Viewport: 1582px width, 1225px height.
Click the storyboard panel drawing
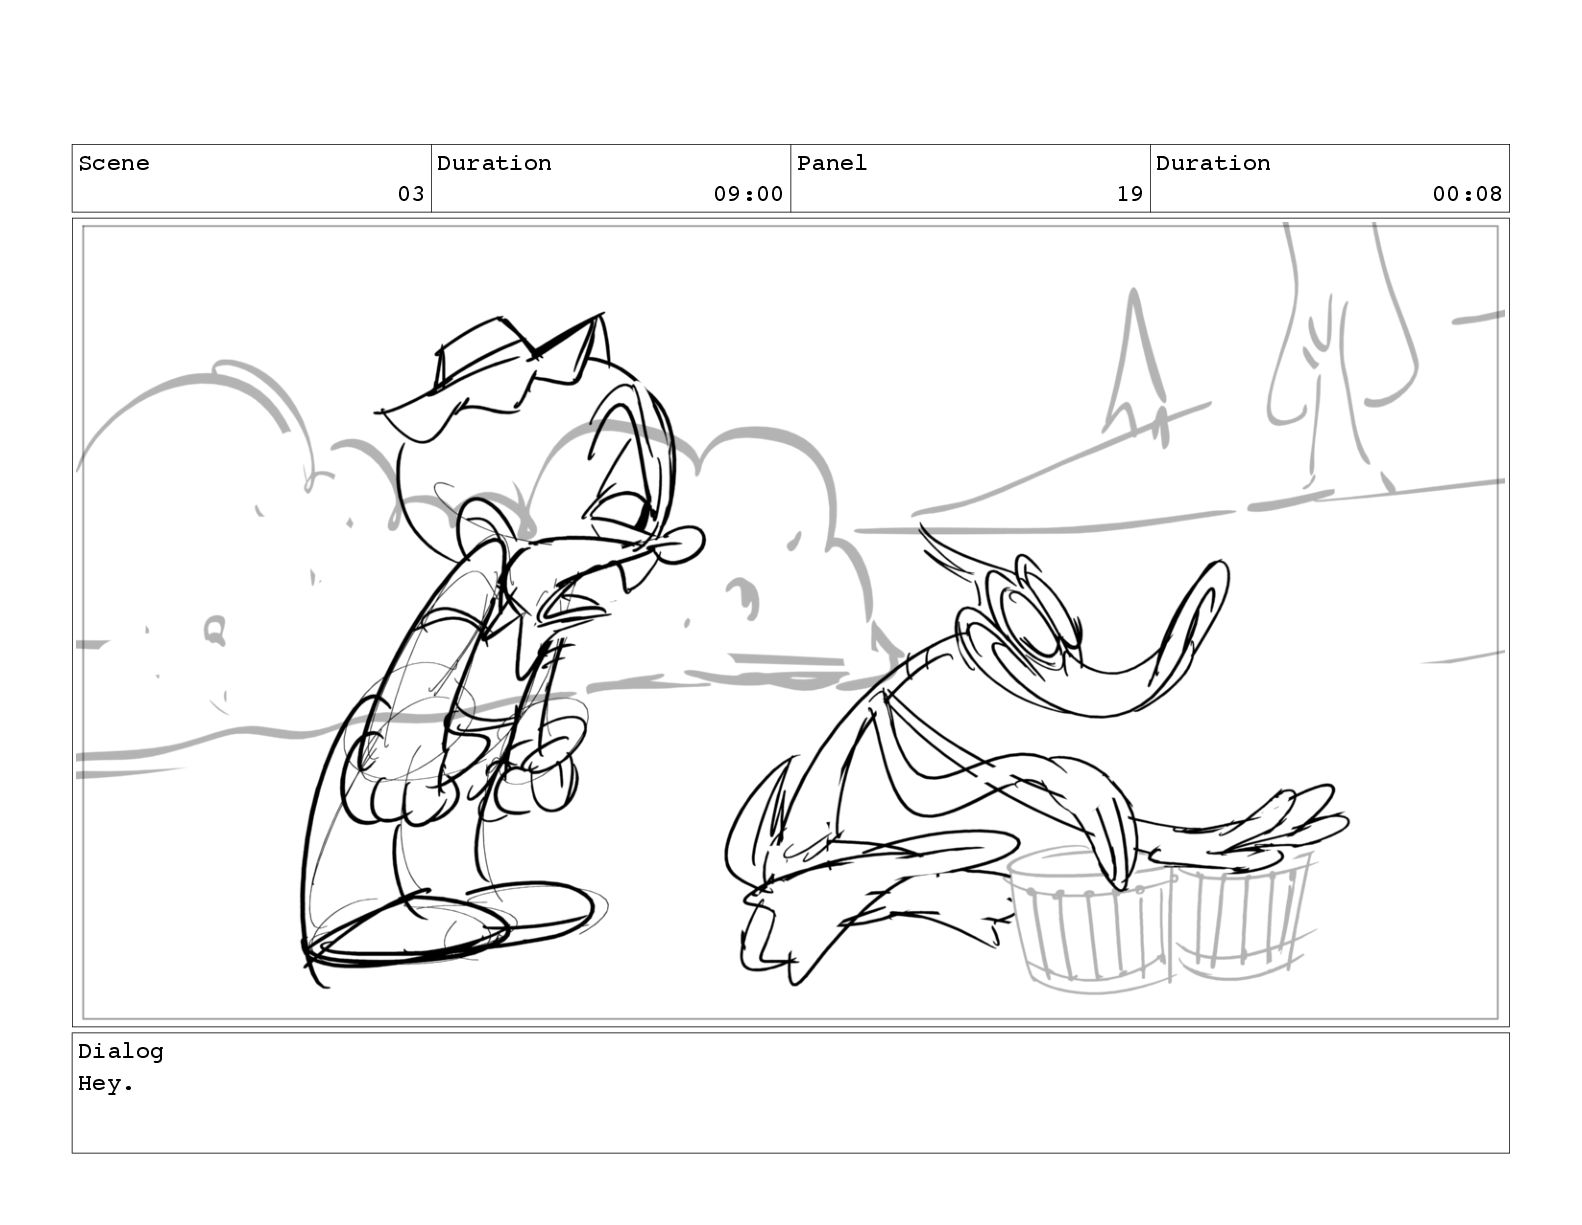click(790, 622)
